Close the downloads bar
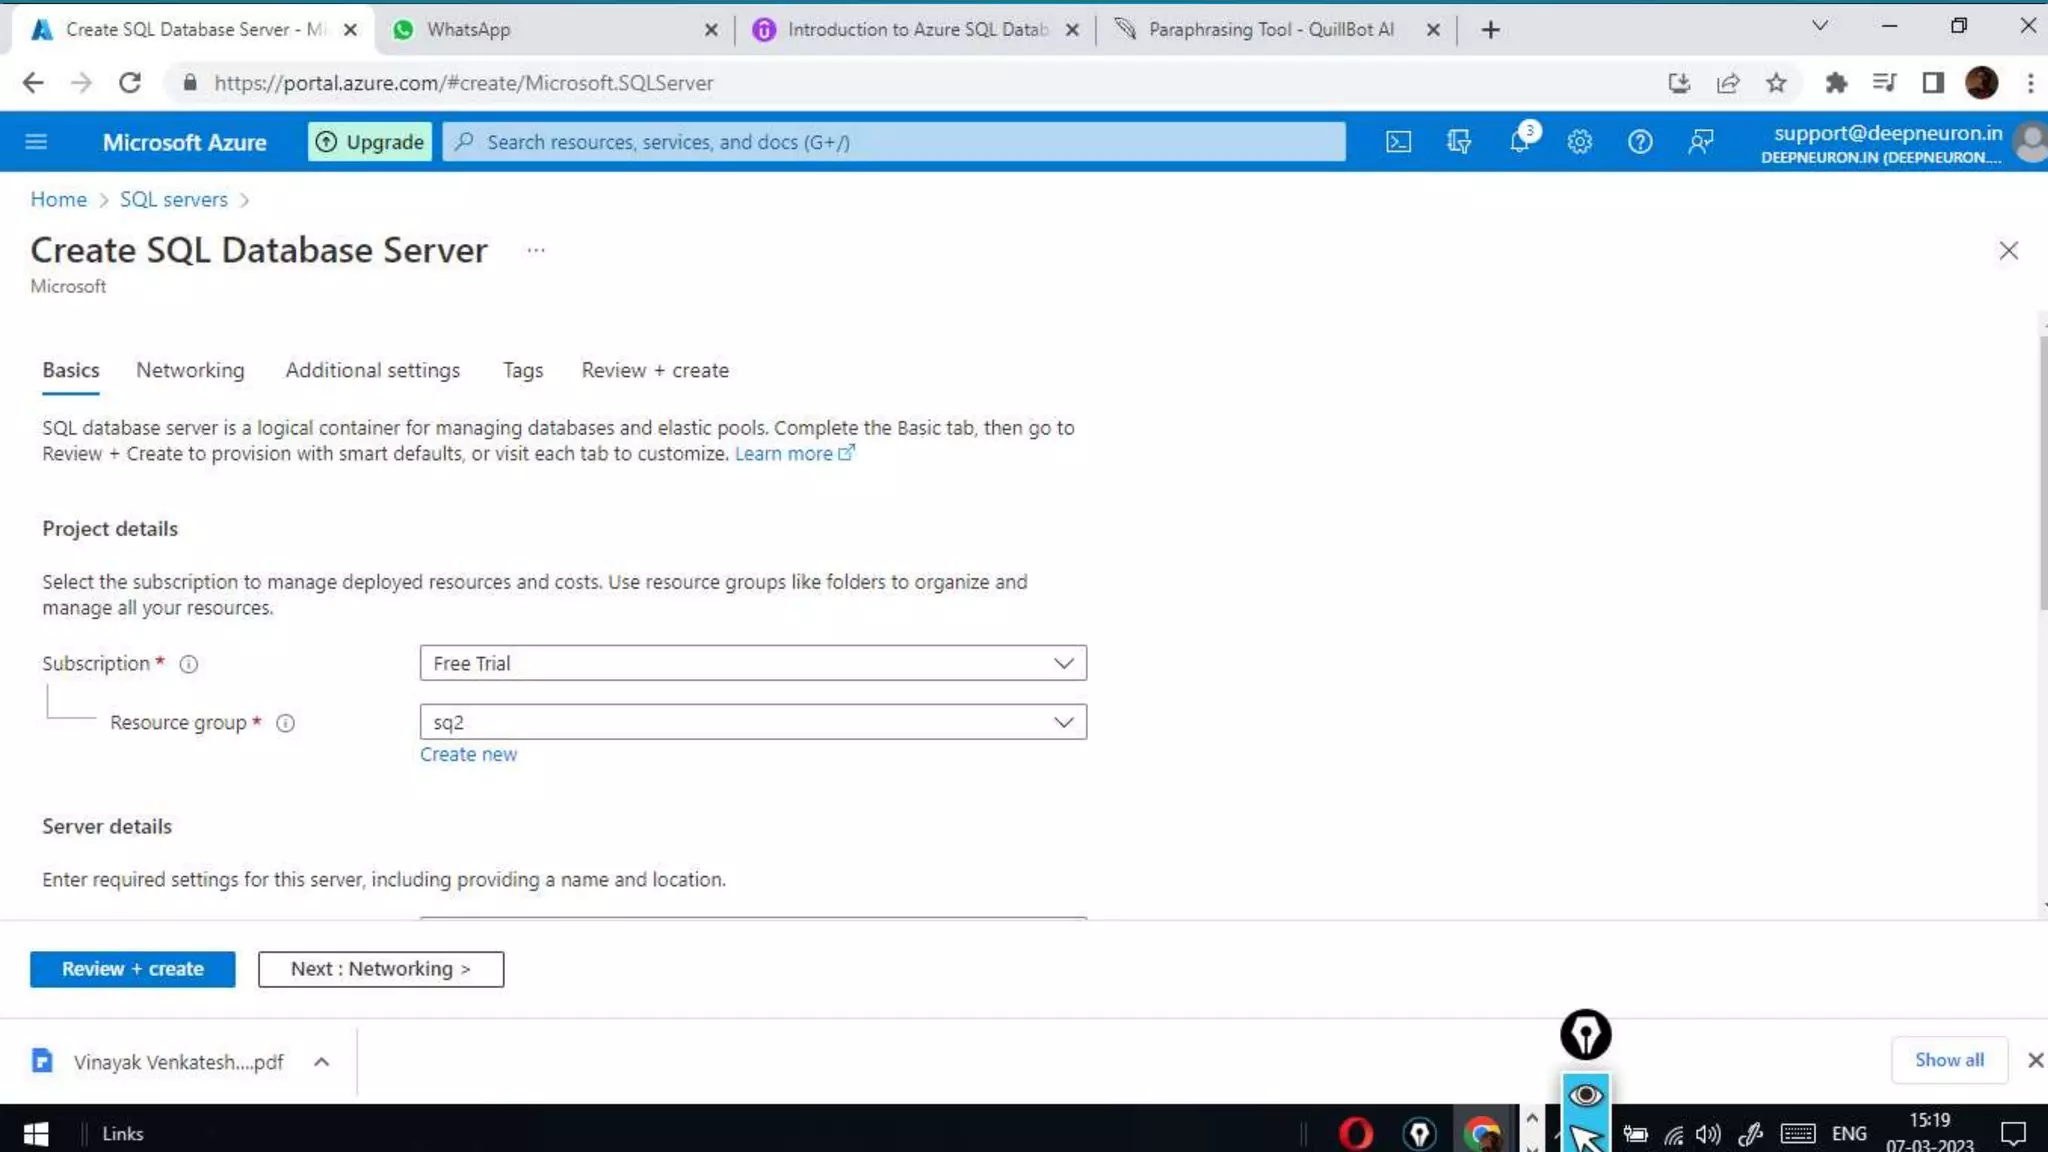This screenshot has height=1152, width=2048. pyautogui.click(x=2035, y=1060)
